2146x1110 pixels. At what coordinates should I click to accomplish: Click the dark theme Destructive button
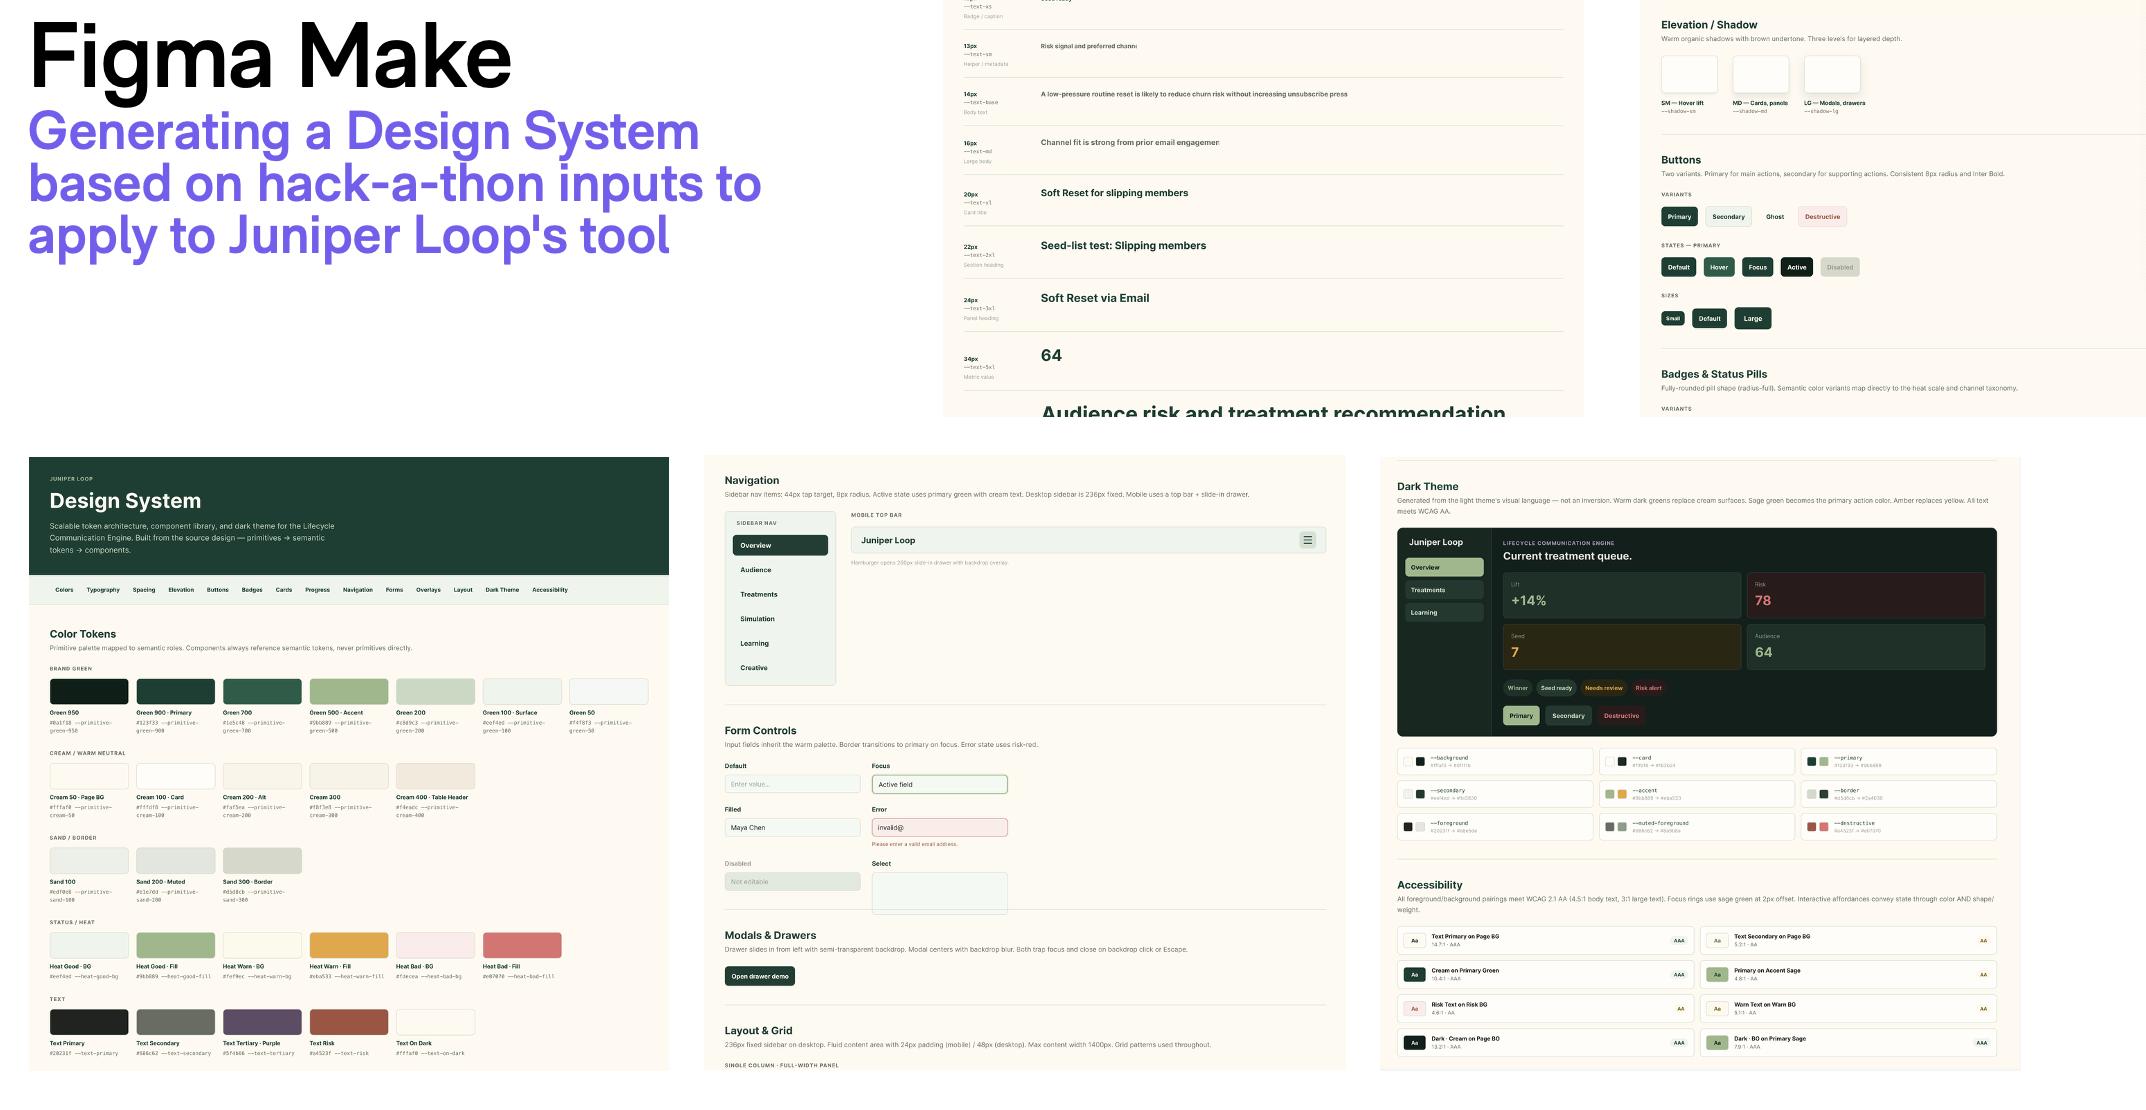coord(1621,716)
